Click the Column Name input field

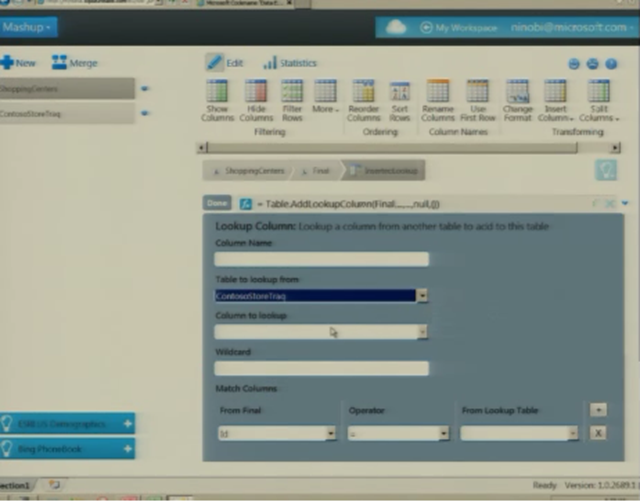pos(322,259)
